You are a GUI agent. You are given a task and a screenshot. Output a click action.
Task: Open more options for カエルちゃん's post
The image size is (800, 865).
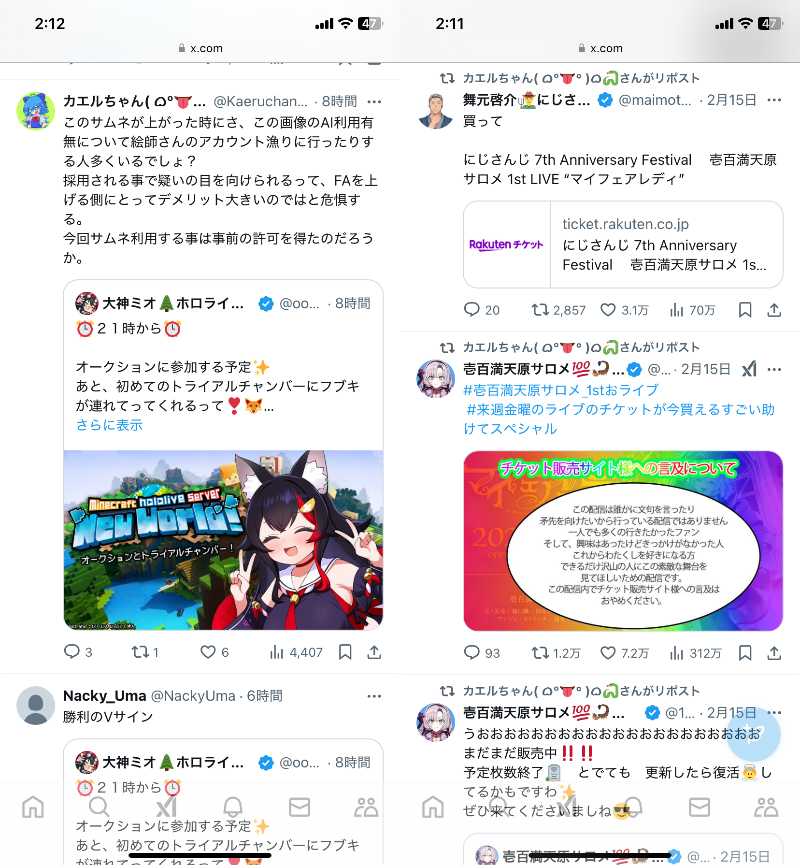click(374, 102)
